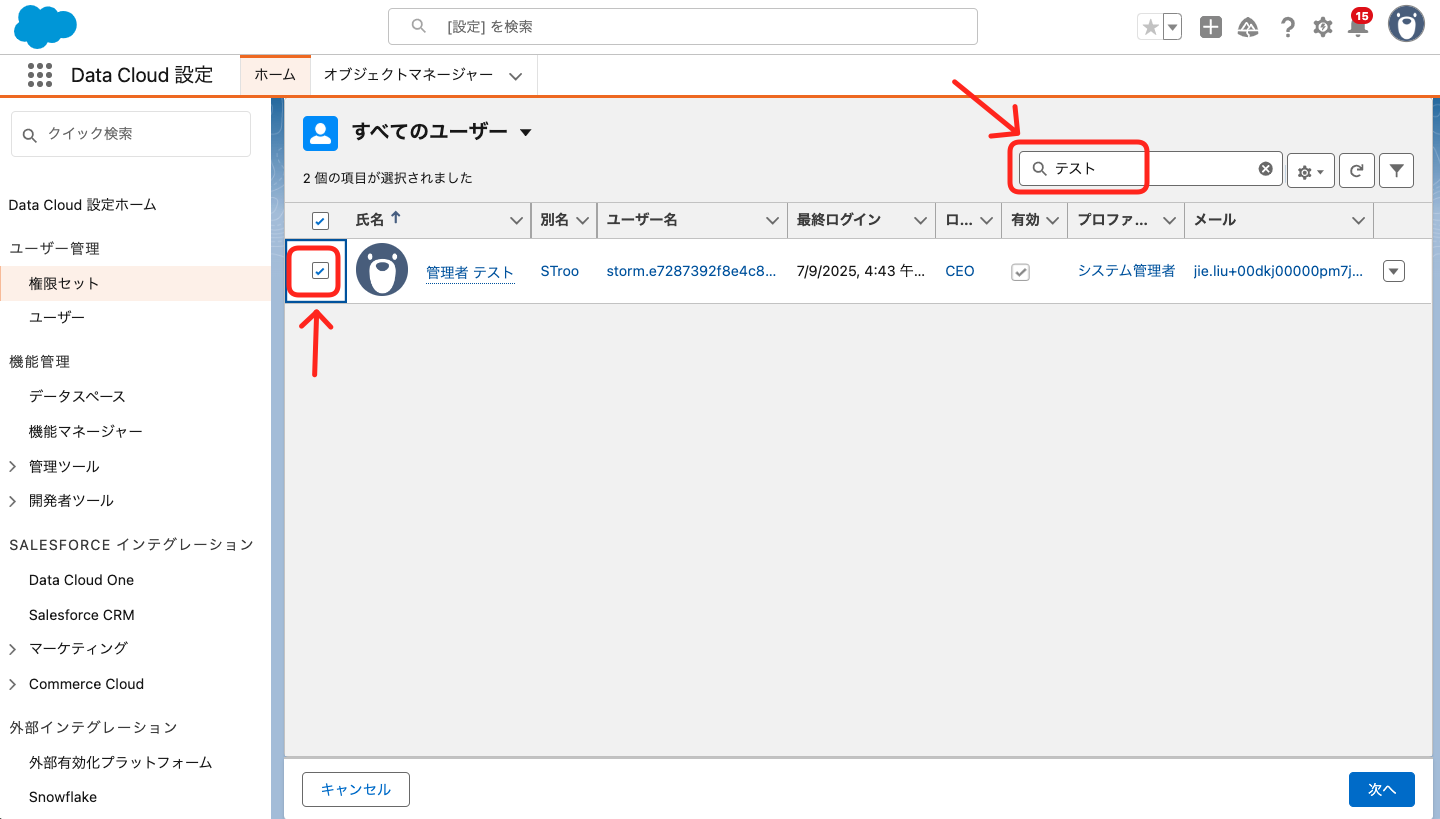1440x819 pixels.
Task: Open the App Launcher grid icon
Action: pyautogui.click(x=40, y=75)
